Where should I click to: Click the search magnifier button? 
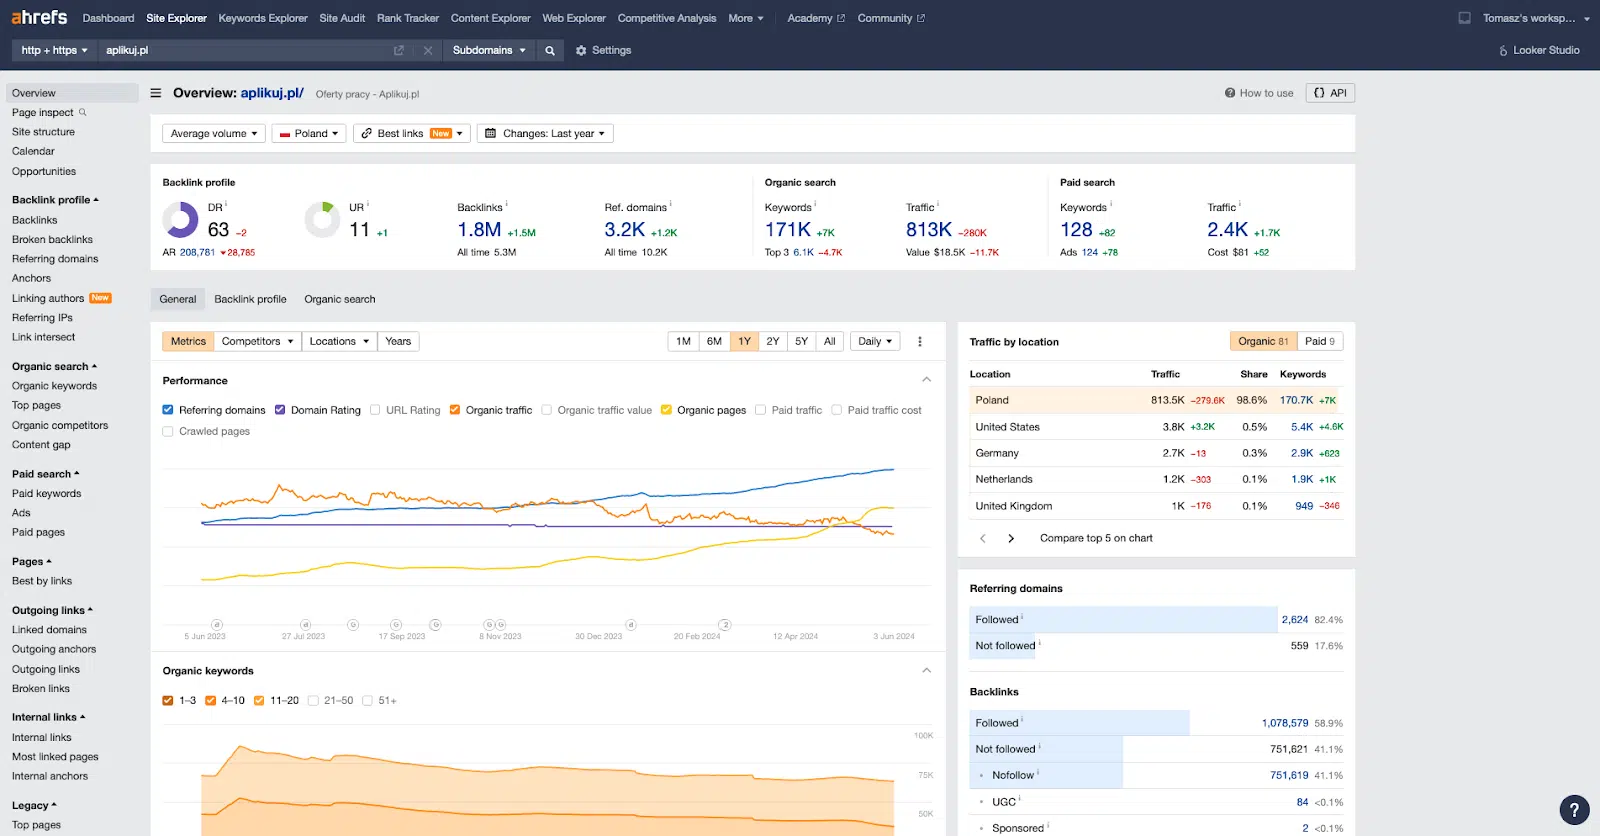549,50
